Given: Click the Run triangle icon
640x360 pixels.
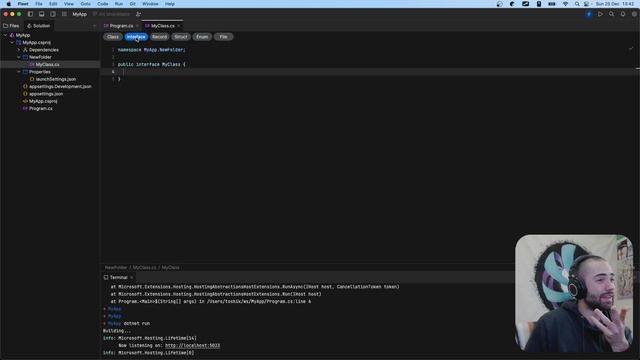Looking at the screenshot, I should pos(600,14).
